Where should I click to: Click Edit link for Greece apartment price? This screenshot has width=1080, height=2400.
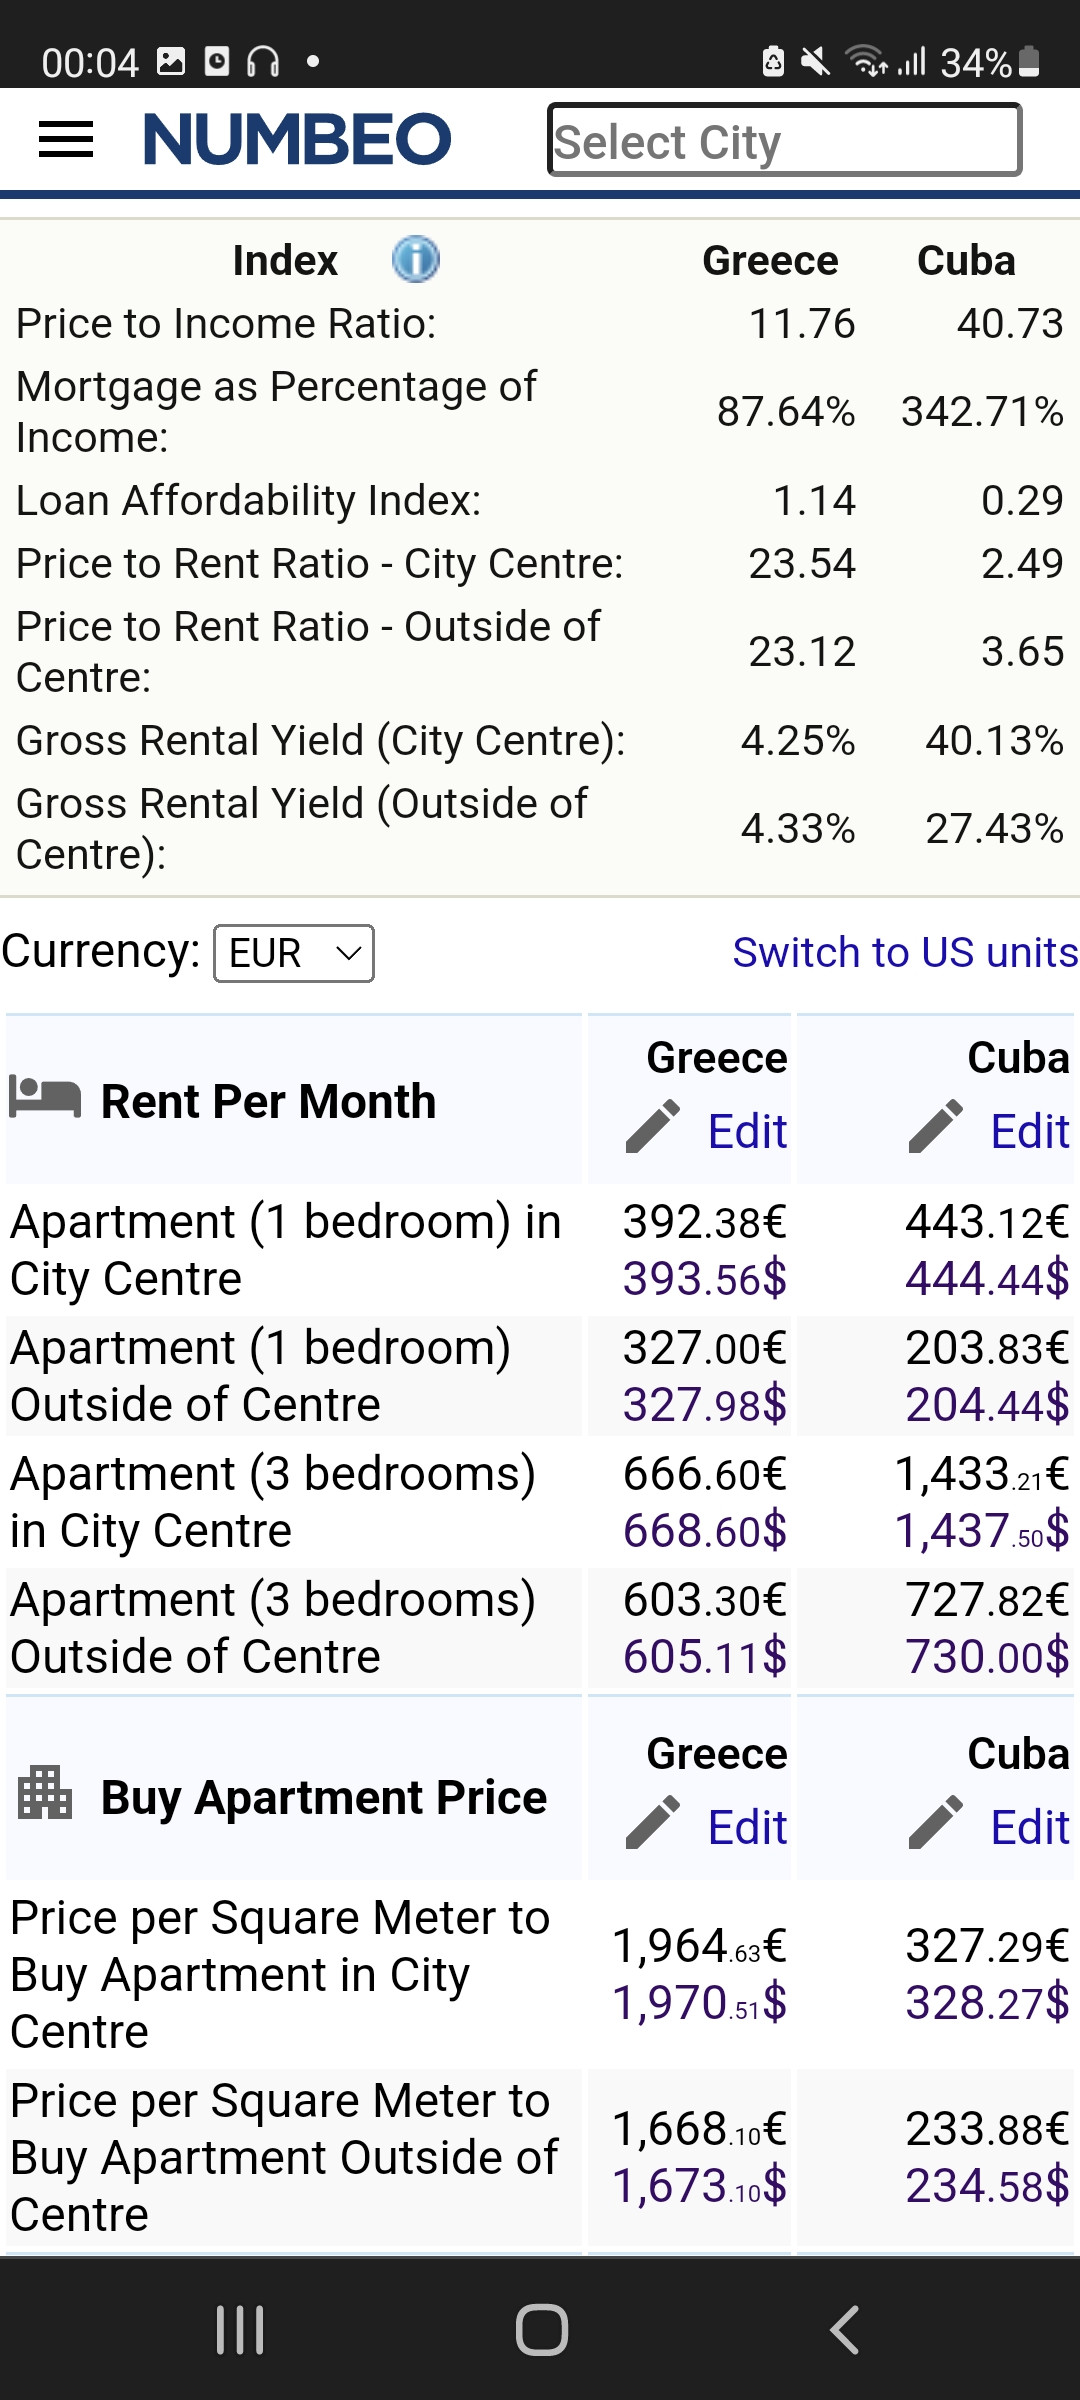747,1828
